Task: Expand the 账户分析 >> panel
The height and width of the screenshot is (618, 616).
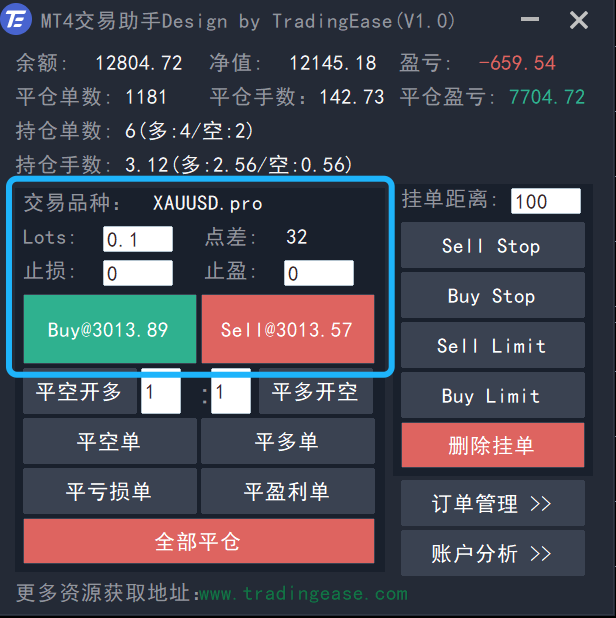Action: point(492,553)
